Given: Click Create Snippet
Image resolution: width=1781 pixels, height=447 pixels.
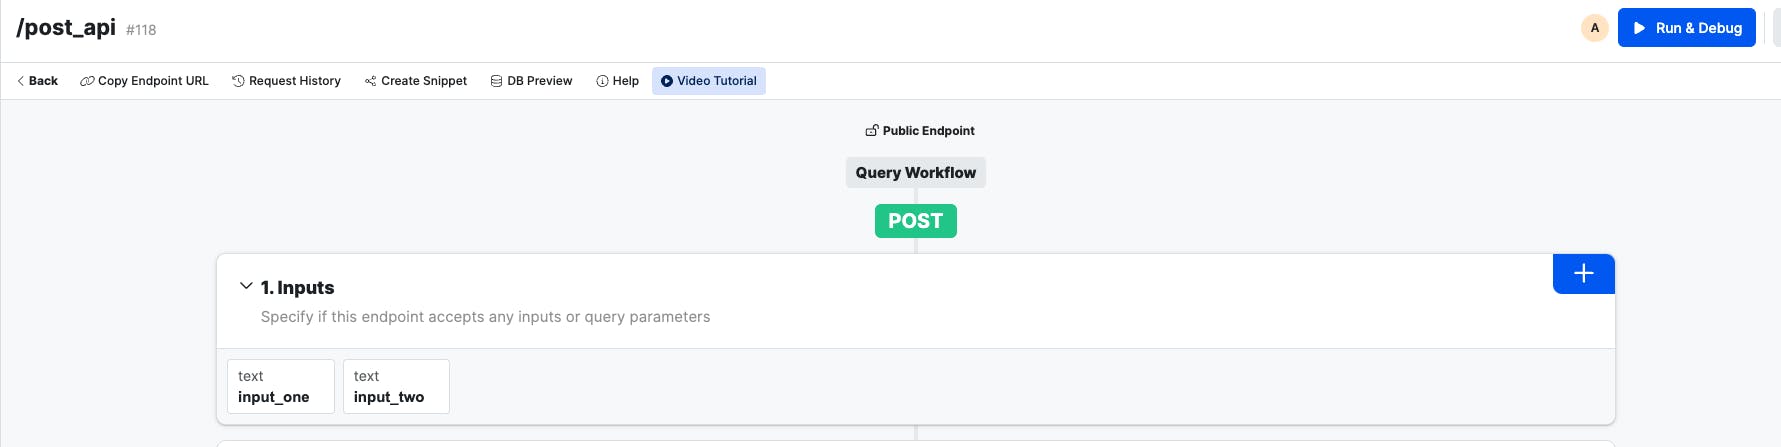Looking at the screenshot, I should coord(415,81).
